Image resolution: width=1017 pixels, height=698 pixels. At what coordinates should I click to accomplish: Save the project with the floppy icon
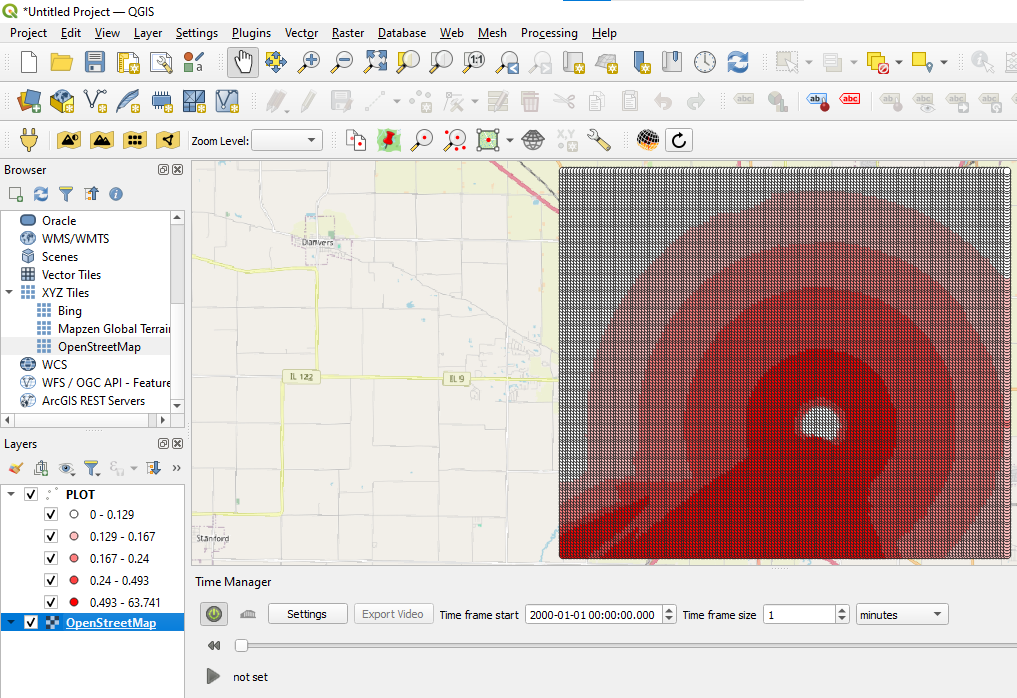[95, 62]
